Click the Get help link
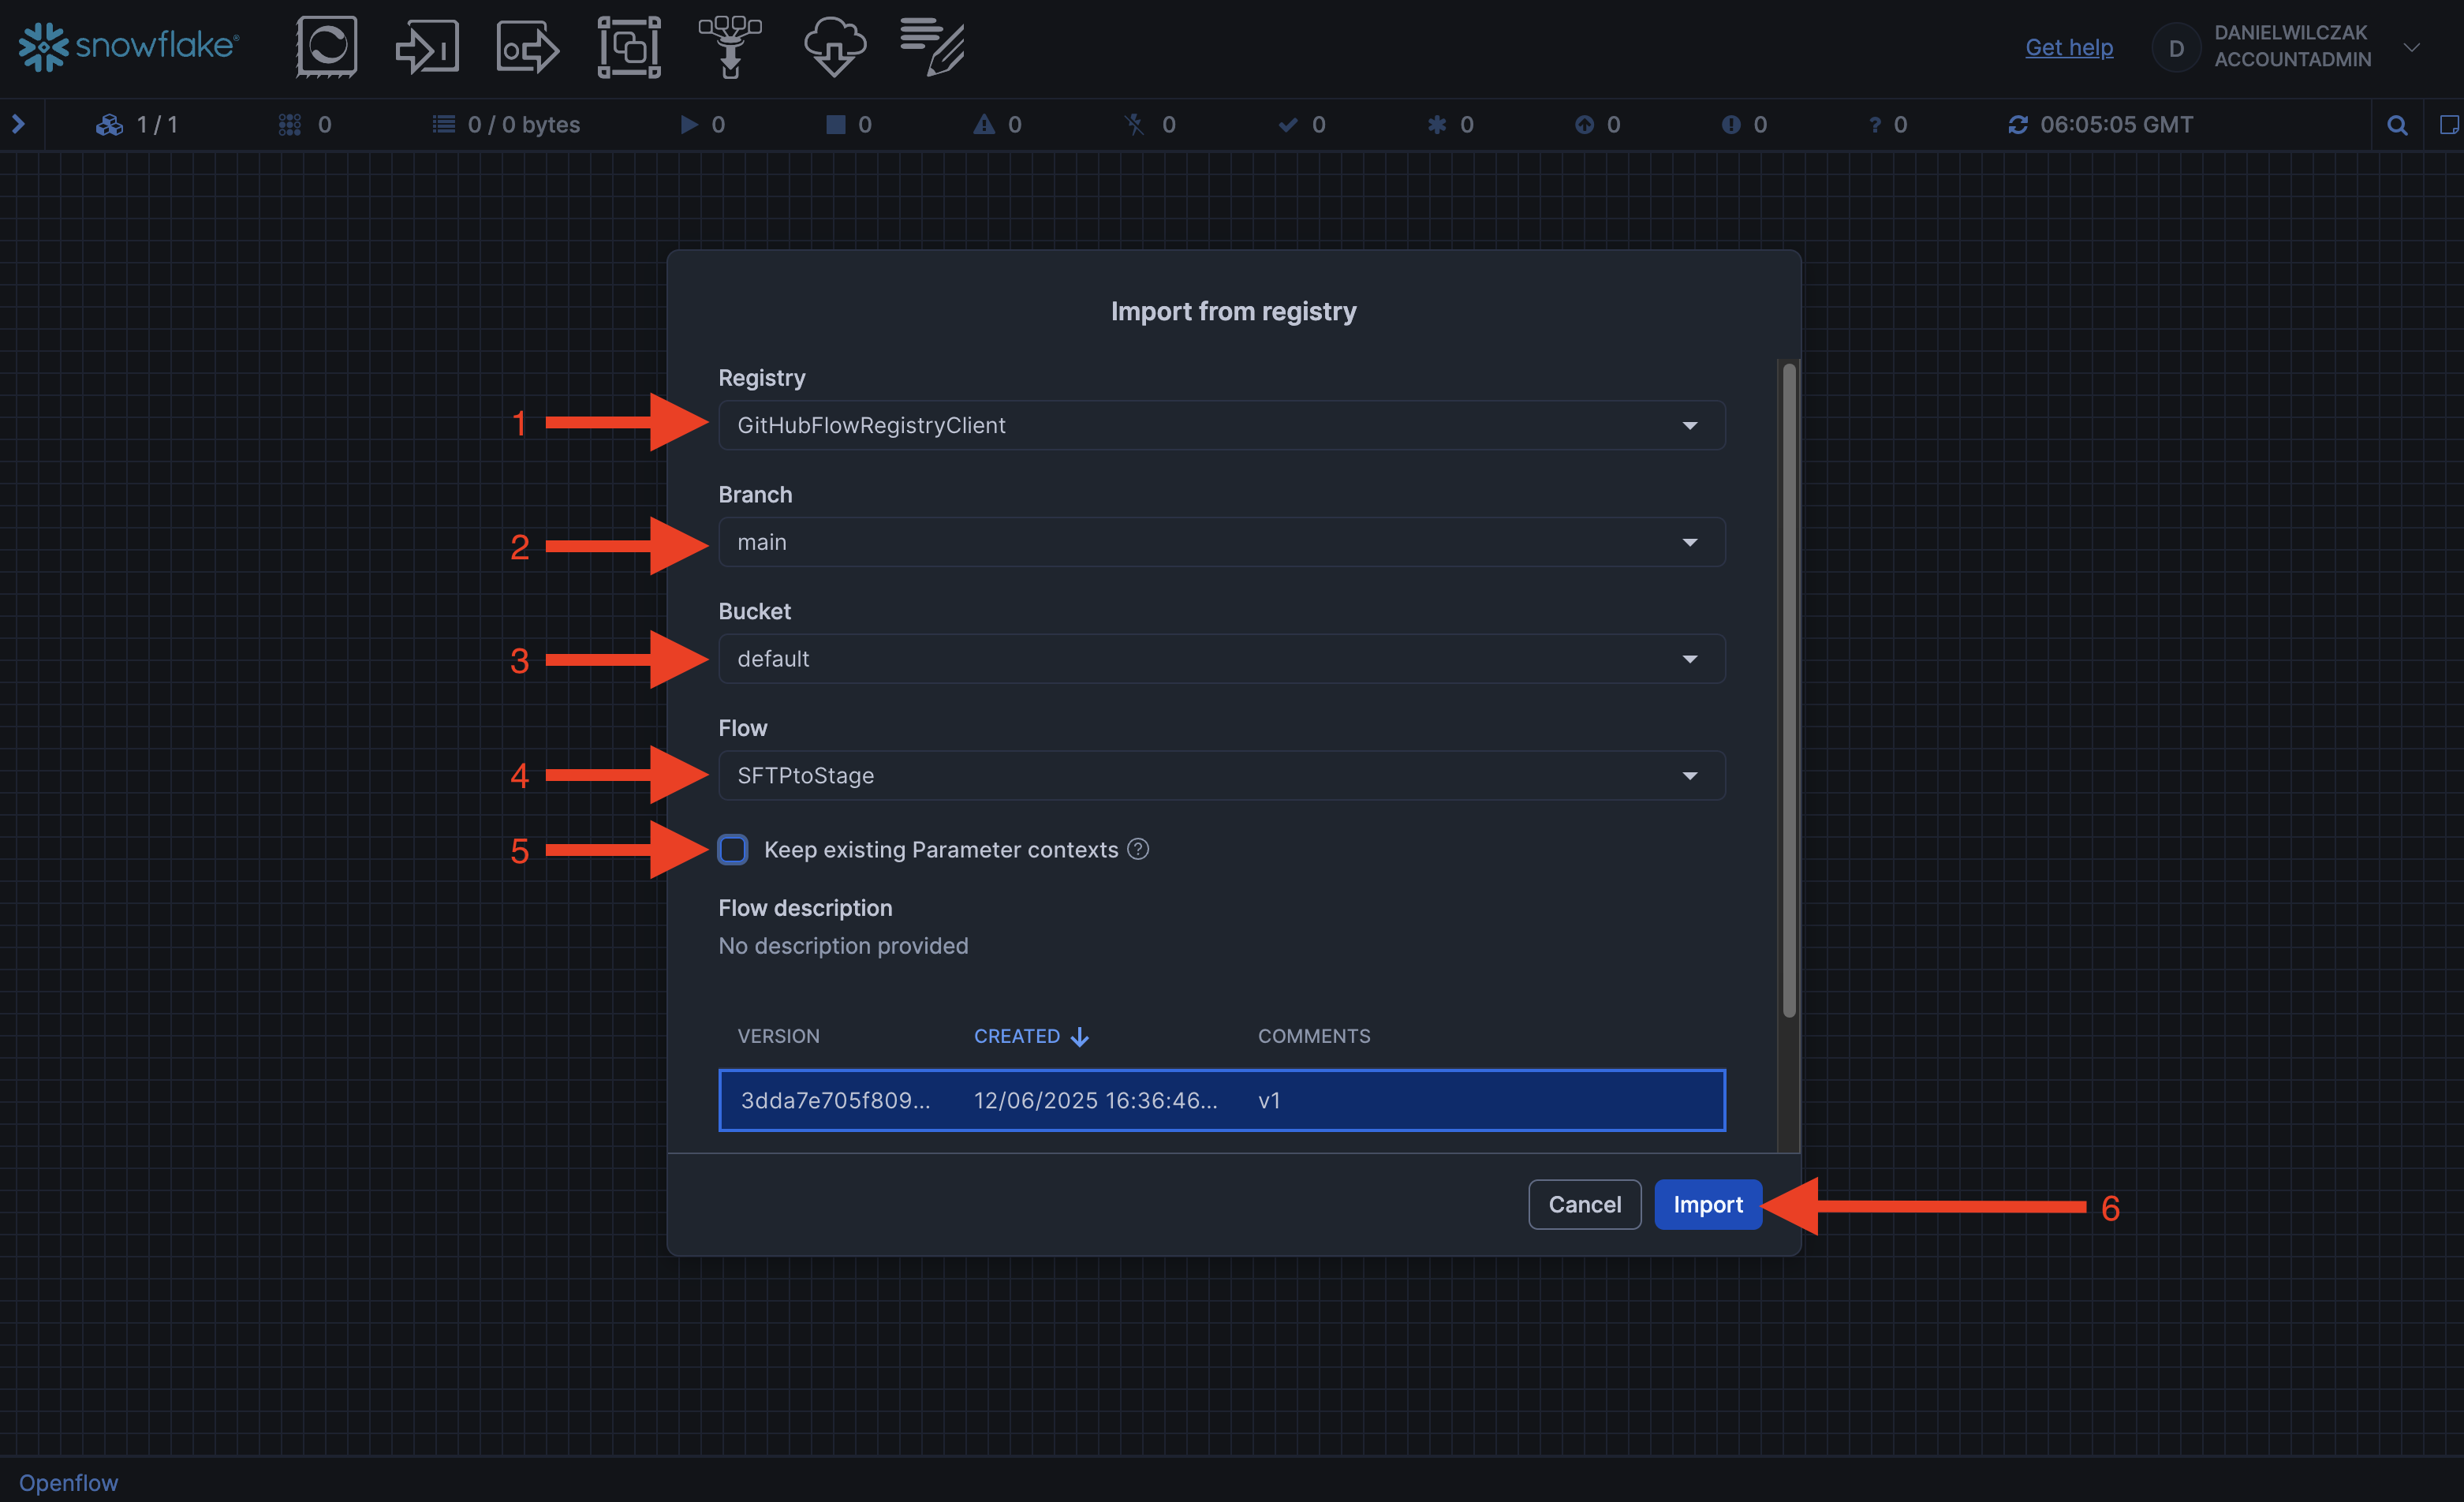 click(2068, 47)
